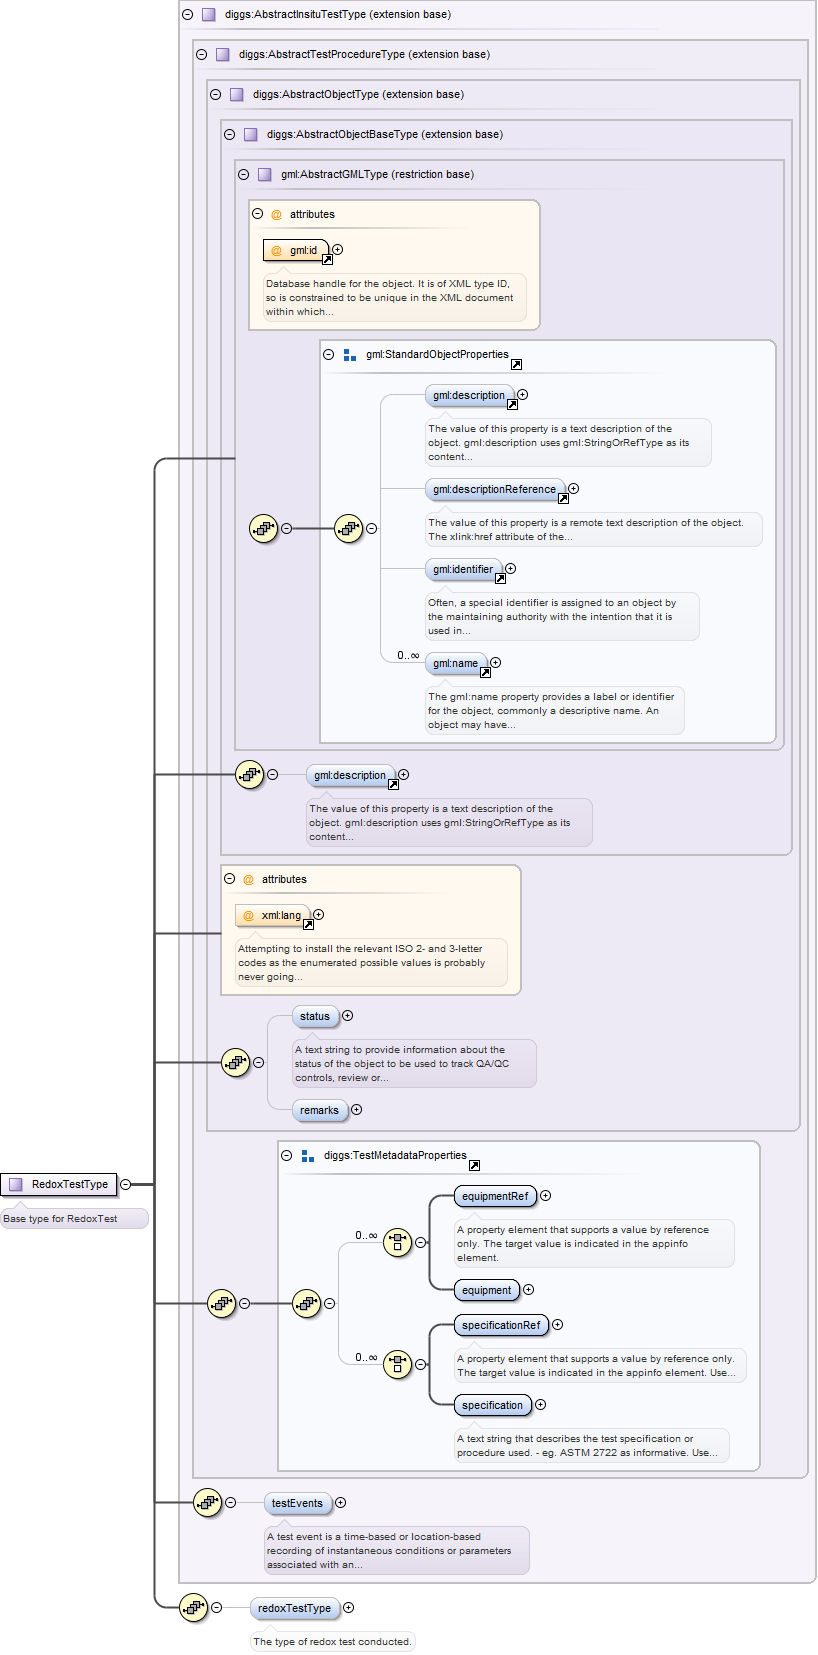Collapse the diggs:AbstractTestProcedureType section
The height and width of the screenshot is (1655, 818).
click(x=201, y=54)
